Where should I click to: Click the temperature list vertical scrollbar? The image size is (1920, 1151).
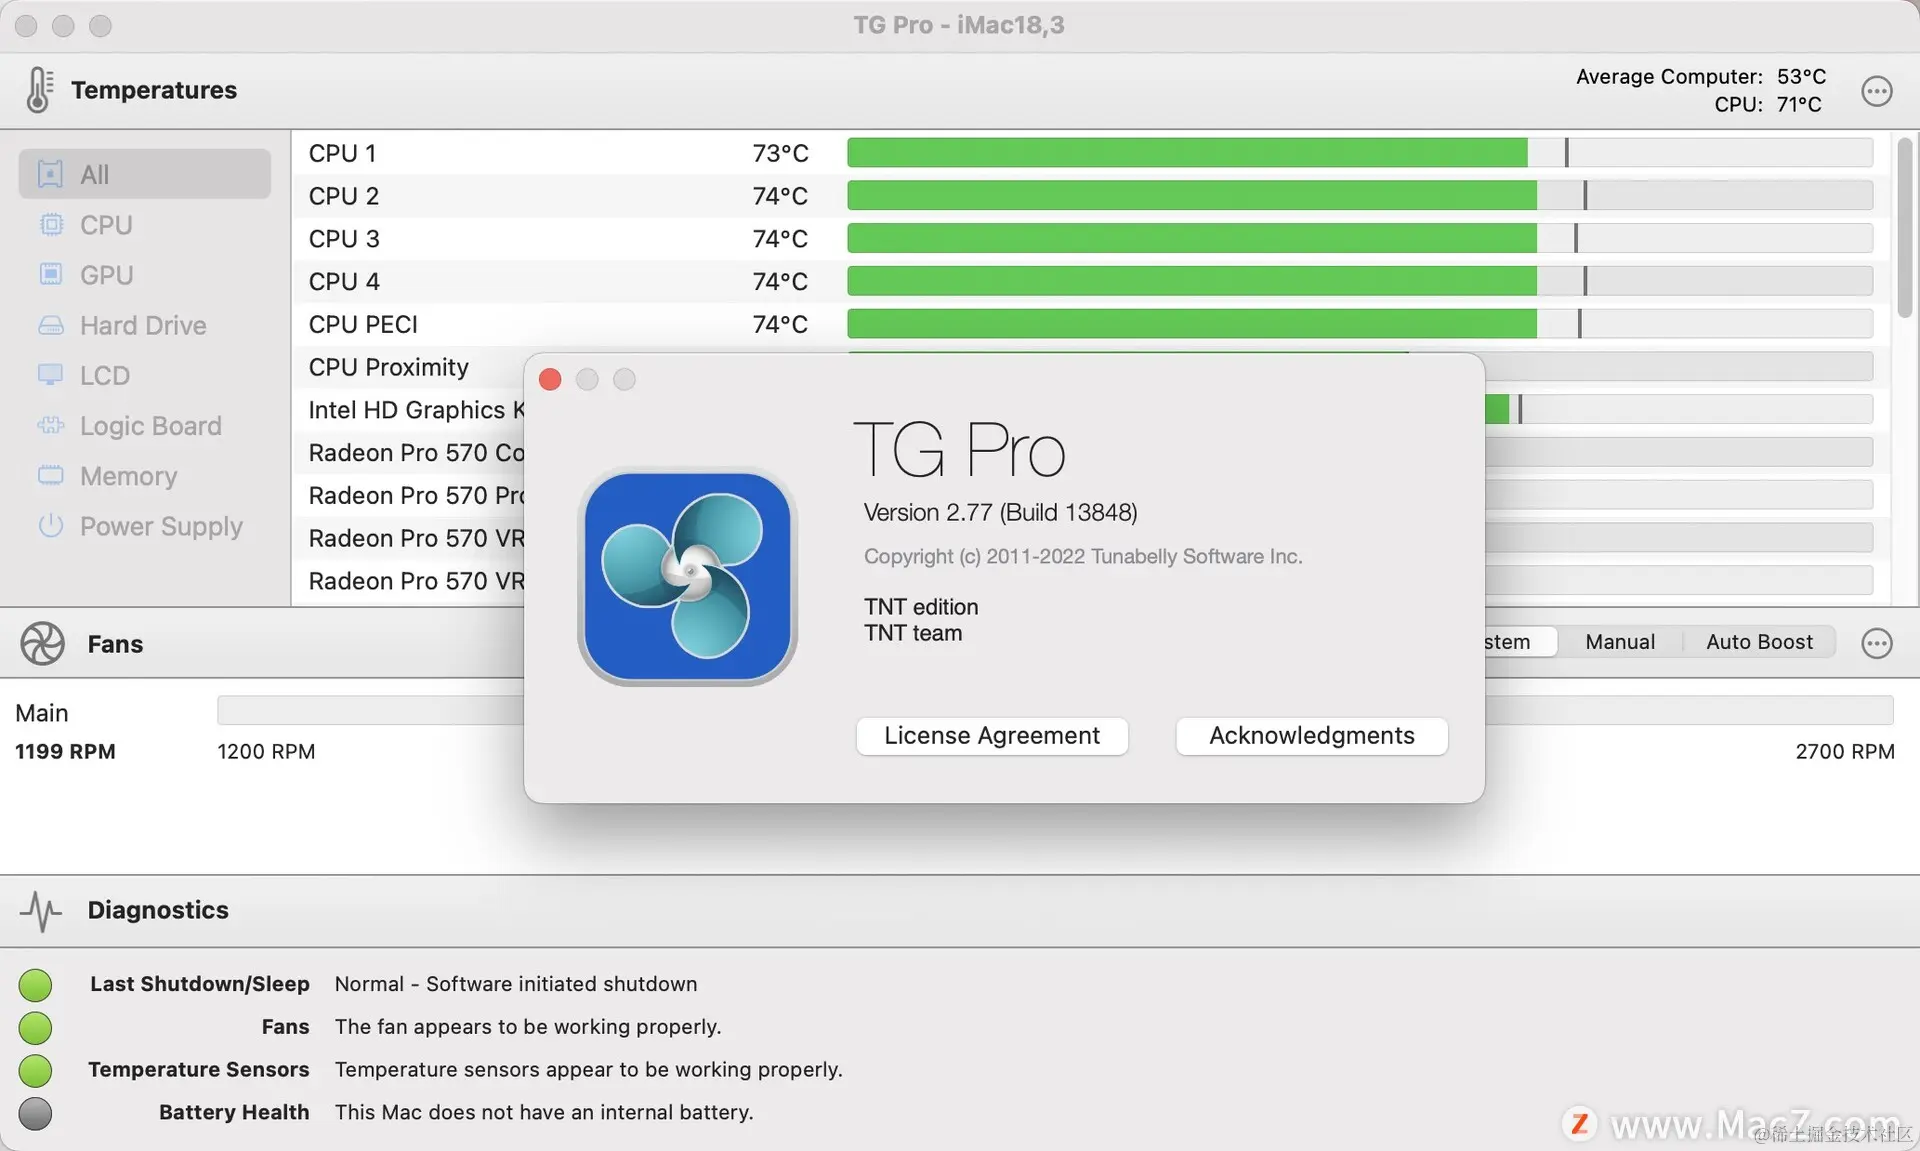coord(1904,228)
